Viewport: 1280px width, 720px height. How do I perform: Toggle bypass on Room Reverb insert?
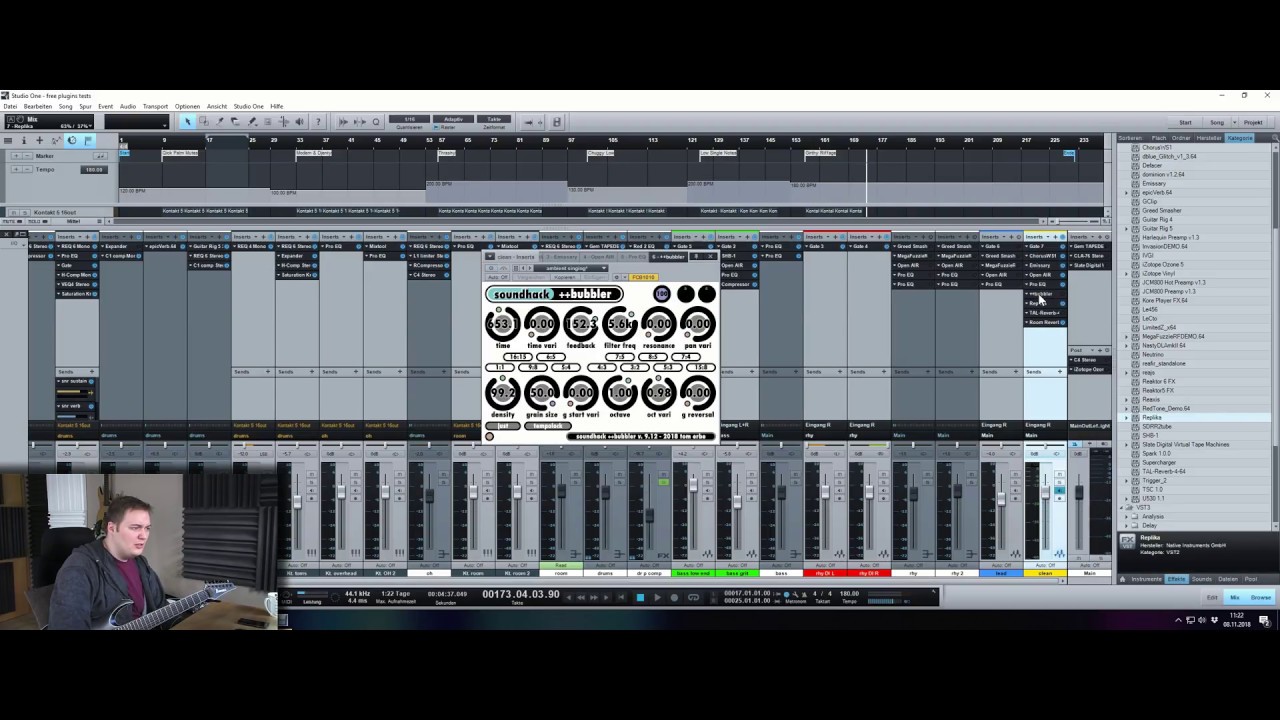tap(1063, 322)
